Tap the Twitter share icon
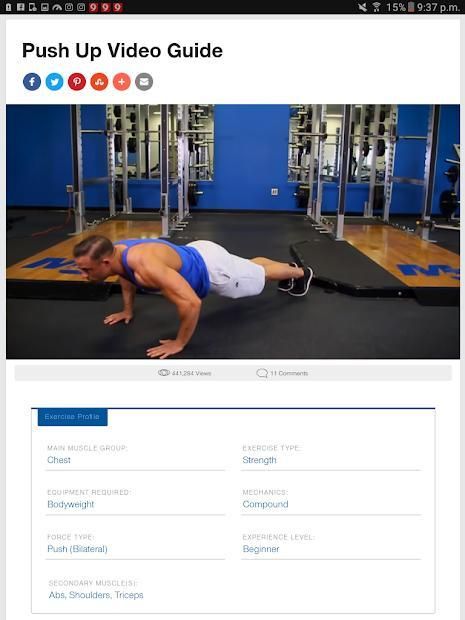Screen dimensions: 465x620 [x=55, y=82]
